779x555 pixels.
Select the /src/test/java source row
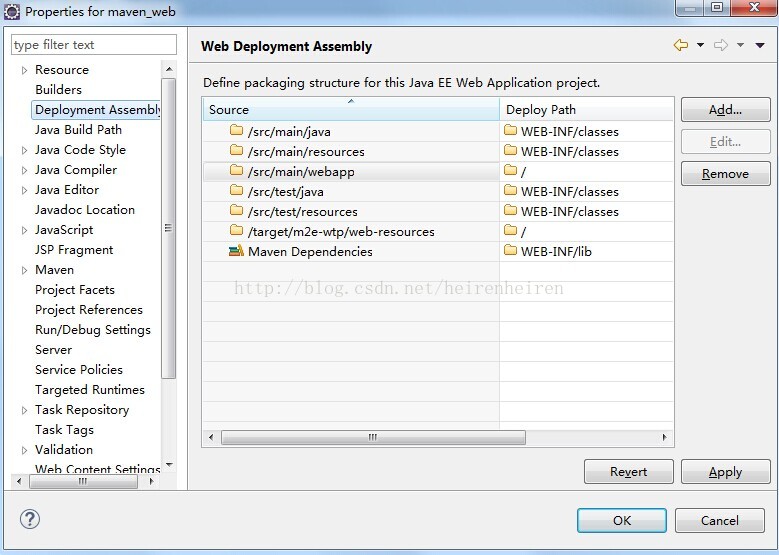(351, 191)
